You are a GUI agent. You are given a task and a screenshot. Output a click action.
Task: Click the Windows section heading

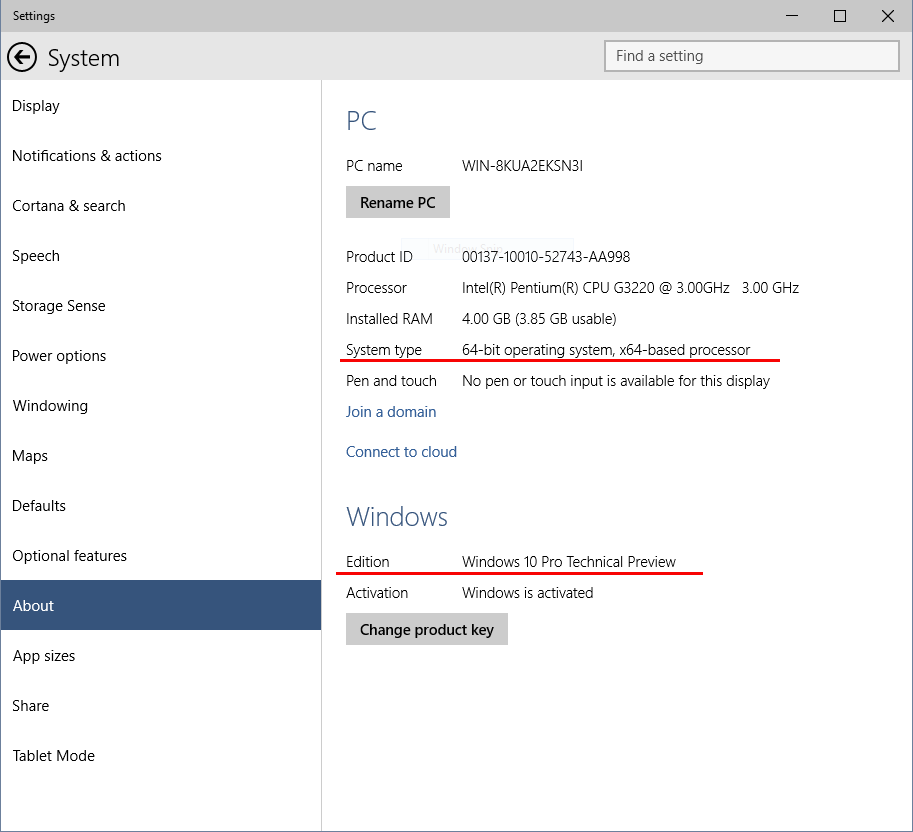point(397,517)
